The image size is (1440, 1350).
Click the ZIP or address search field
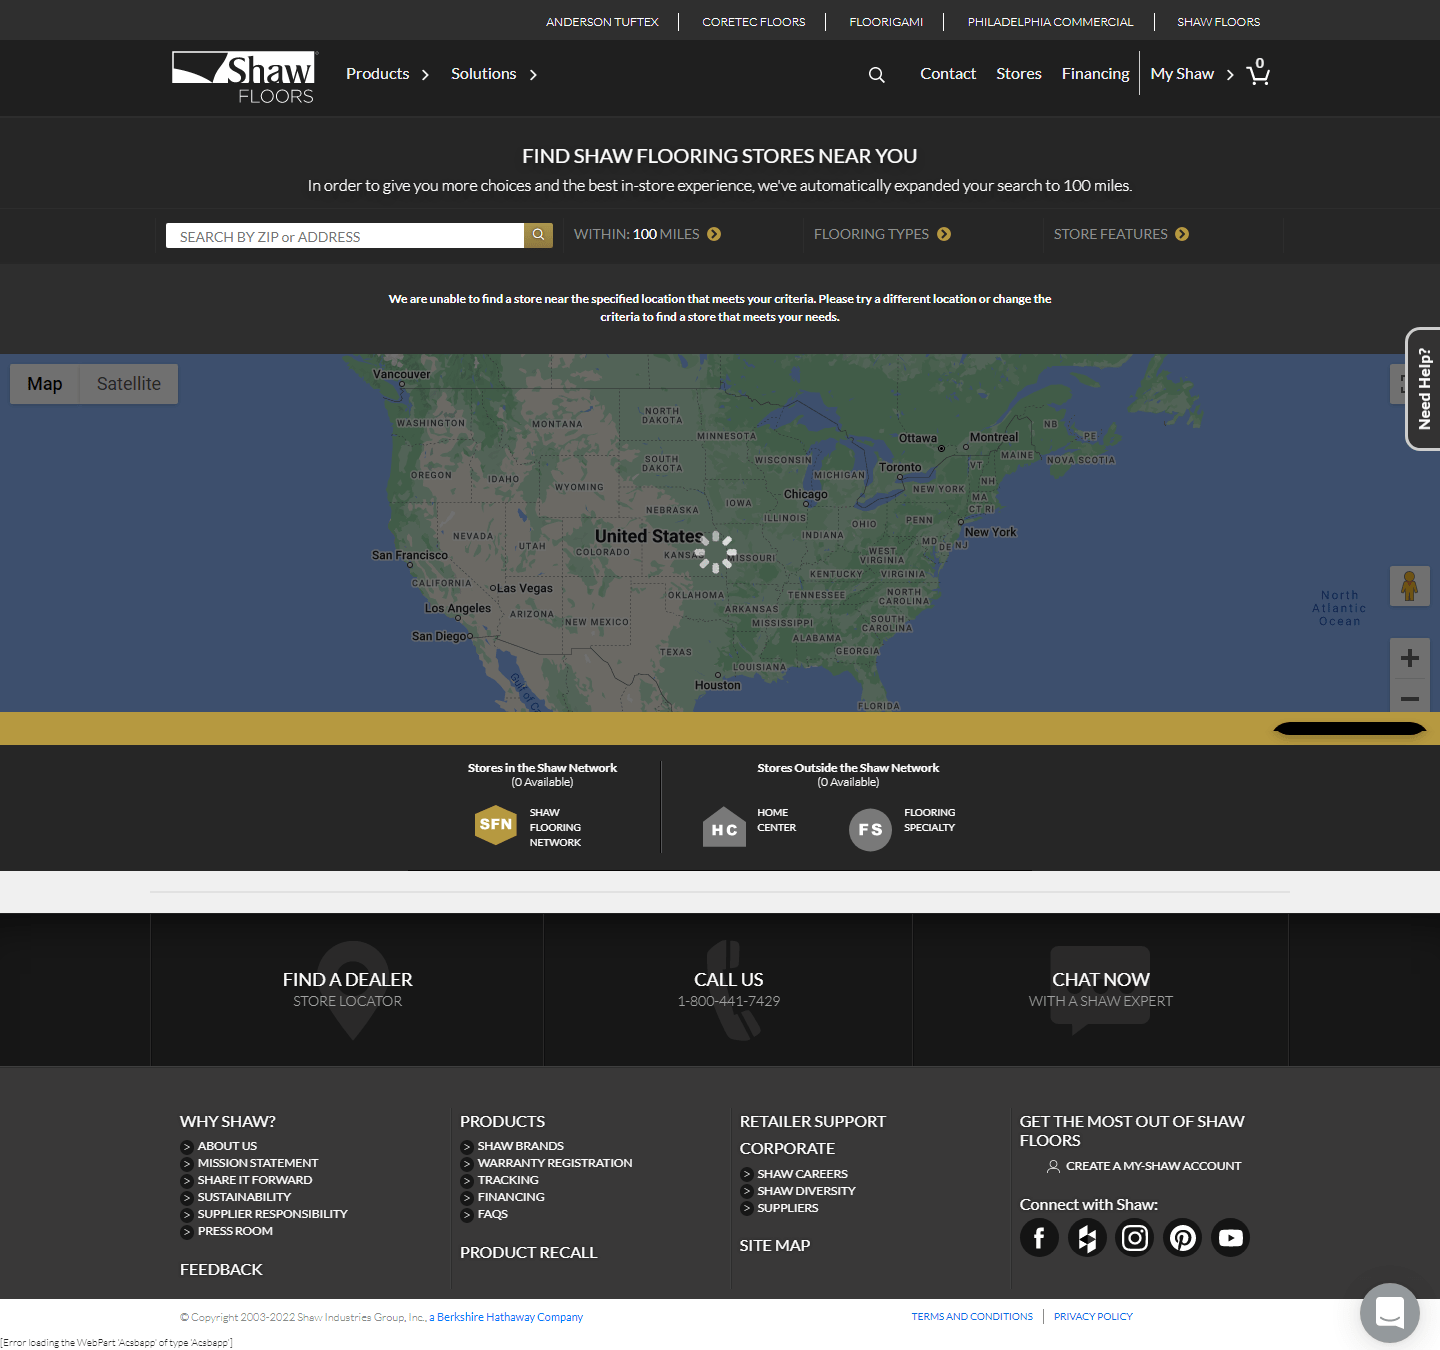pyautogui.click(x=345, y=236)
